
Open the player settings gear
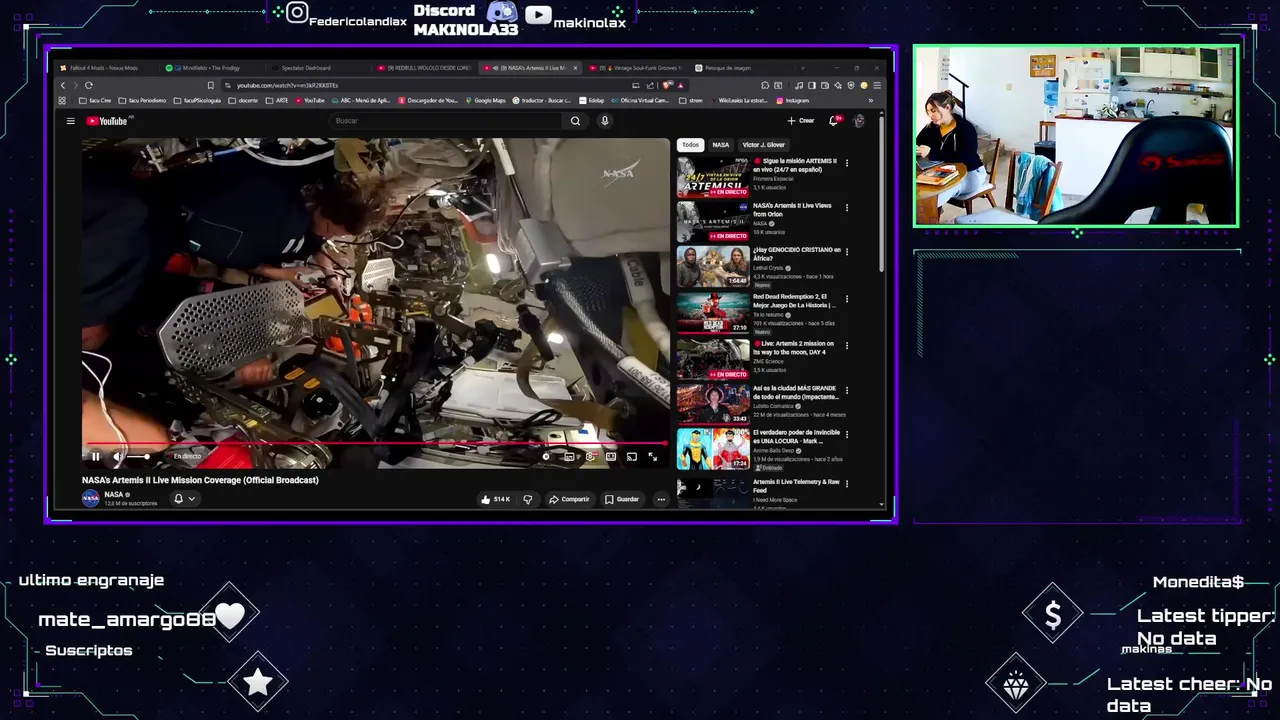point(590,457)
